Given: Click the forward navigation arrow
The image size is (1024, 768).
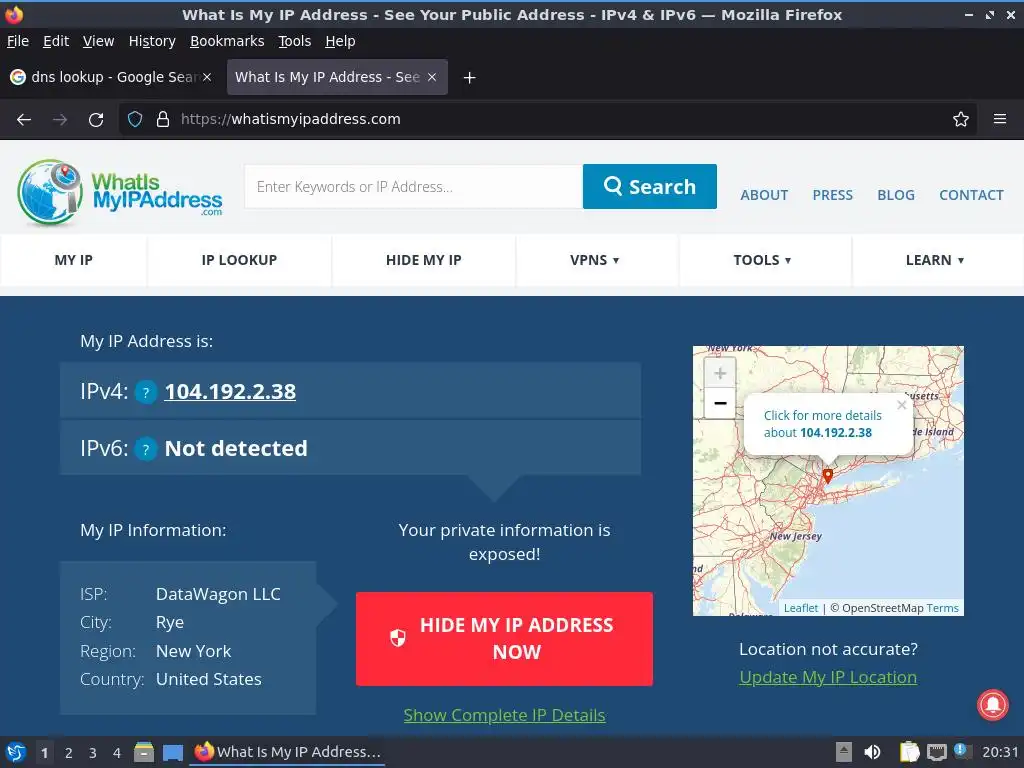Looking at the screenshot, I should (60, 120).
